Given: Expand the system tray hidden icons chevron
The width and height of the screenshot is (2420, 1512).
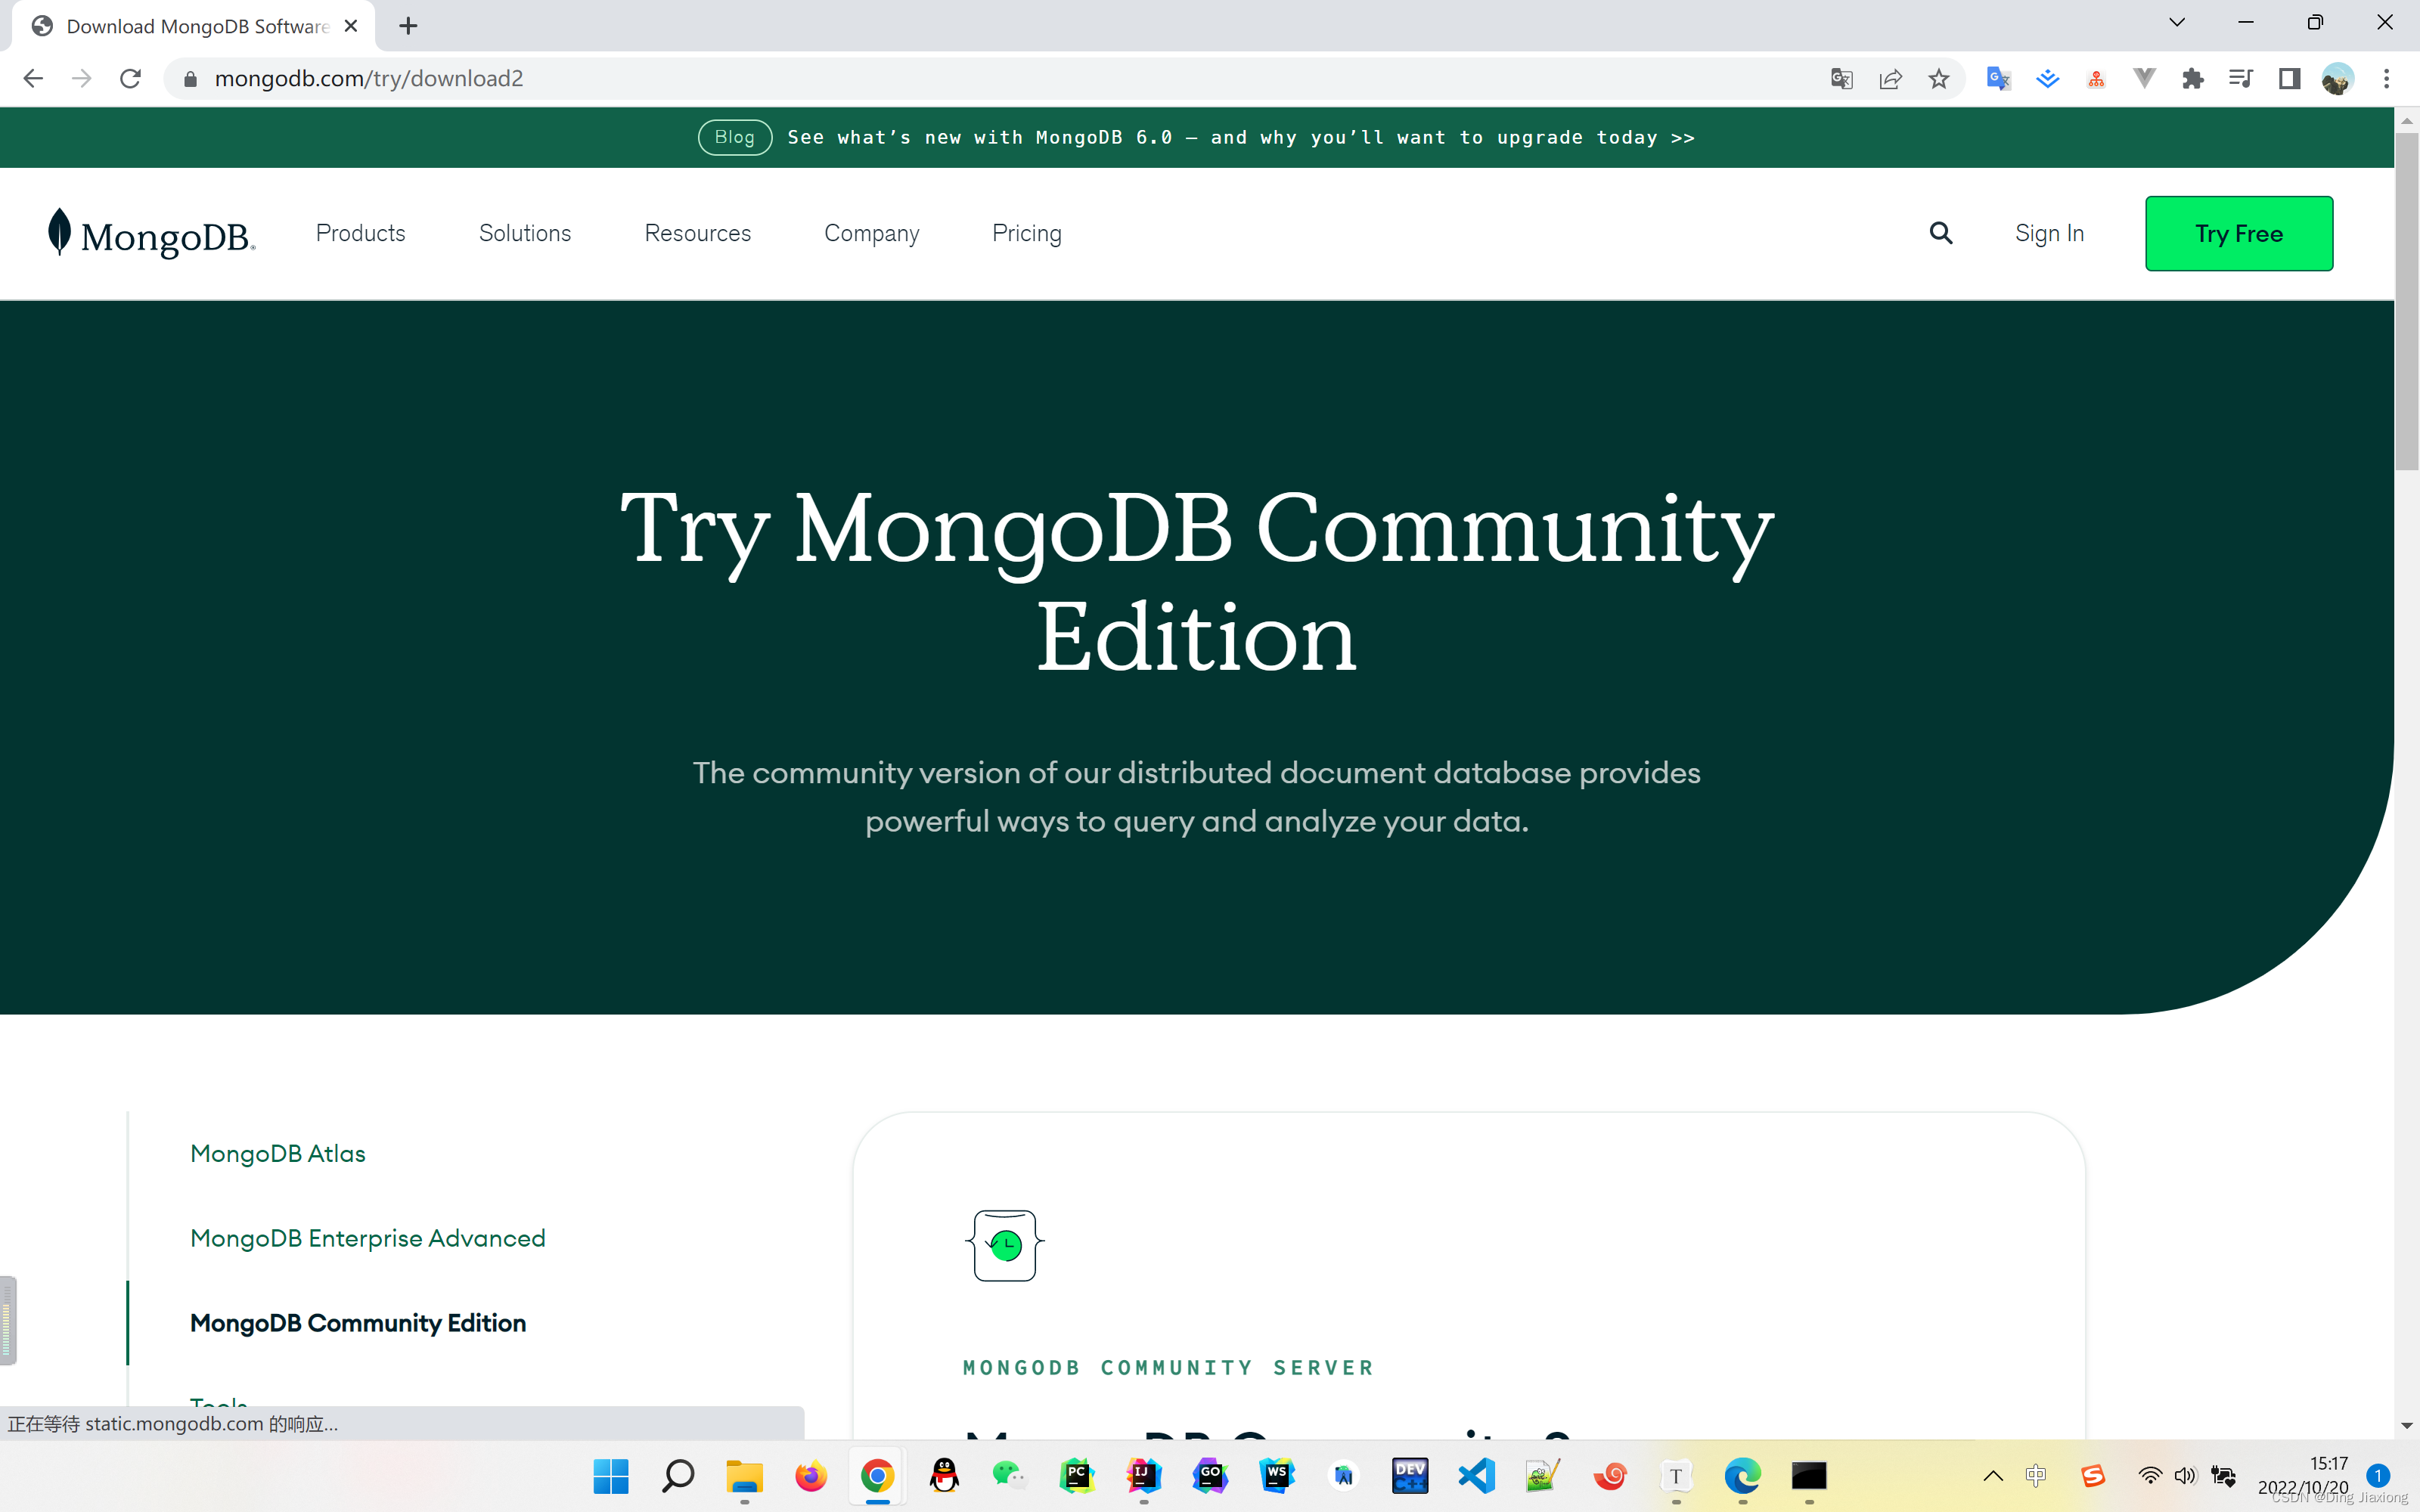Looking at the screenshot, I should [x=1992, y=1475].
